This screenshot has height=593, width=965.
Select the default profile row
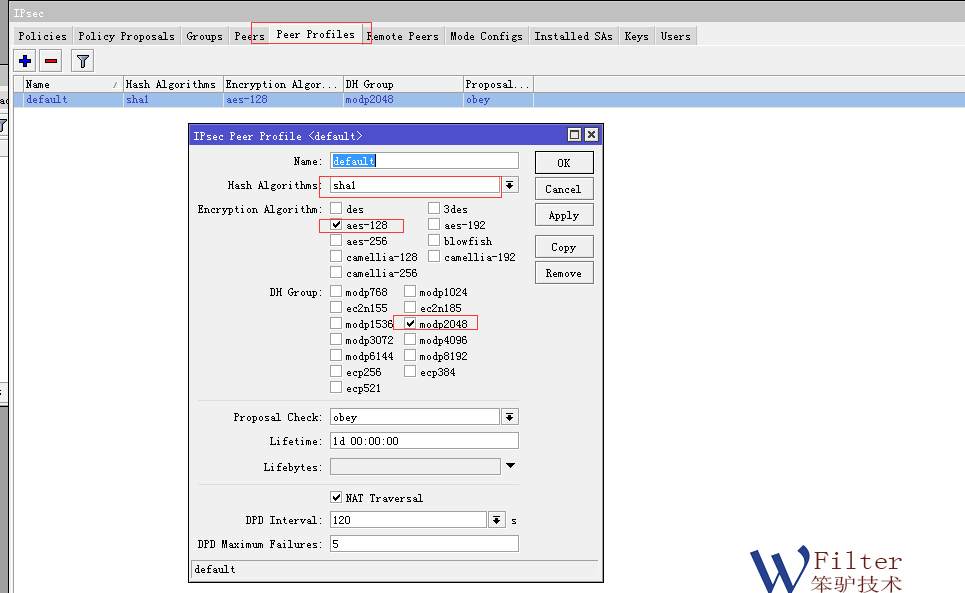click(x=70, y=100)
